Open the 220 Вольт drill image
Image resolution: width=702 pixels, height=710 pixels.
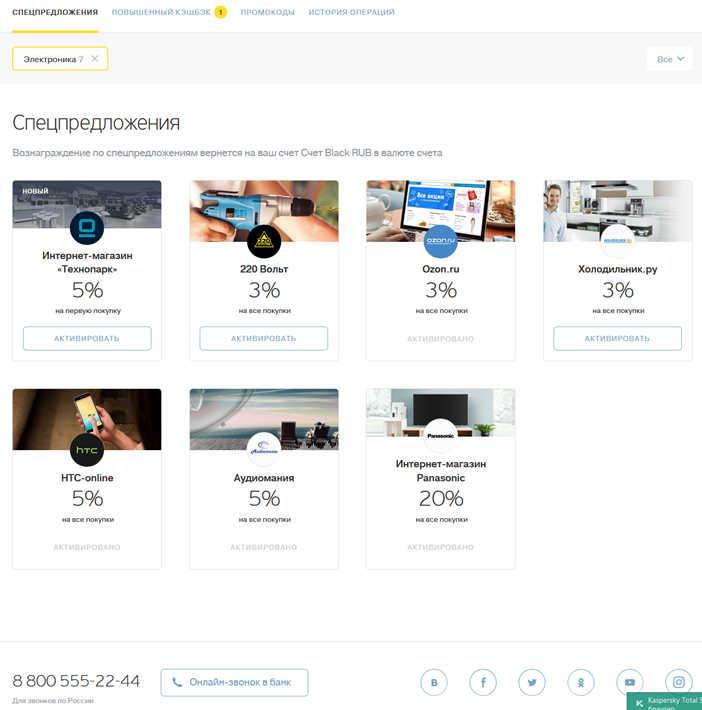tap(264, 211)
